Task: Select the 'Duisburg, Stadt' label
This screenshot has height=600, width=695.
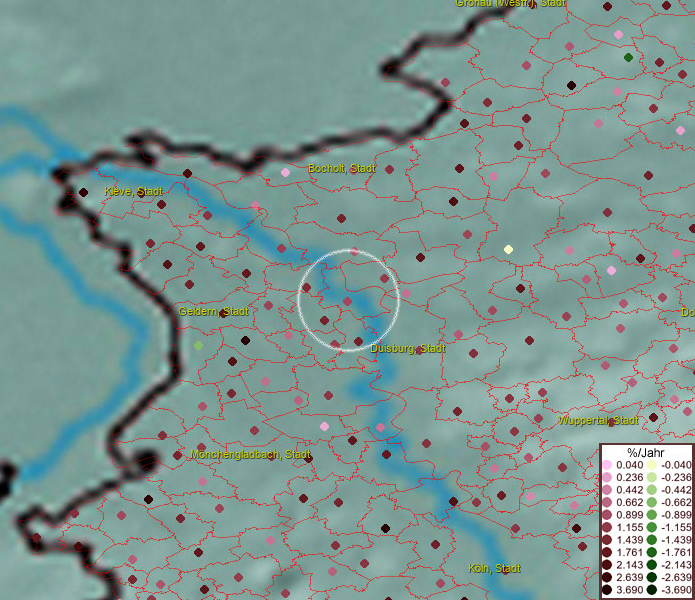Action: click(x=408, y=348)
